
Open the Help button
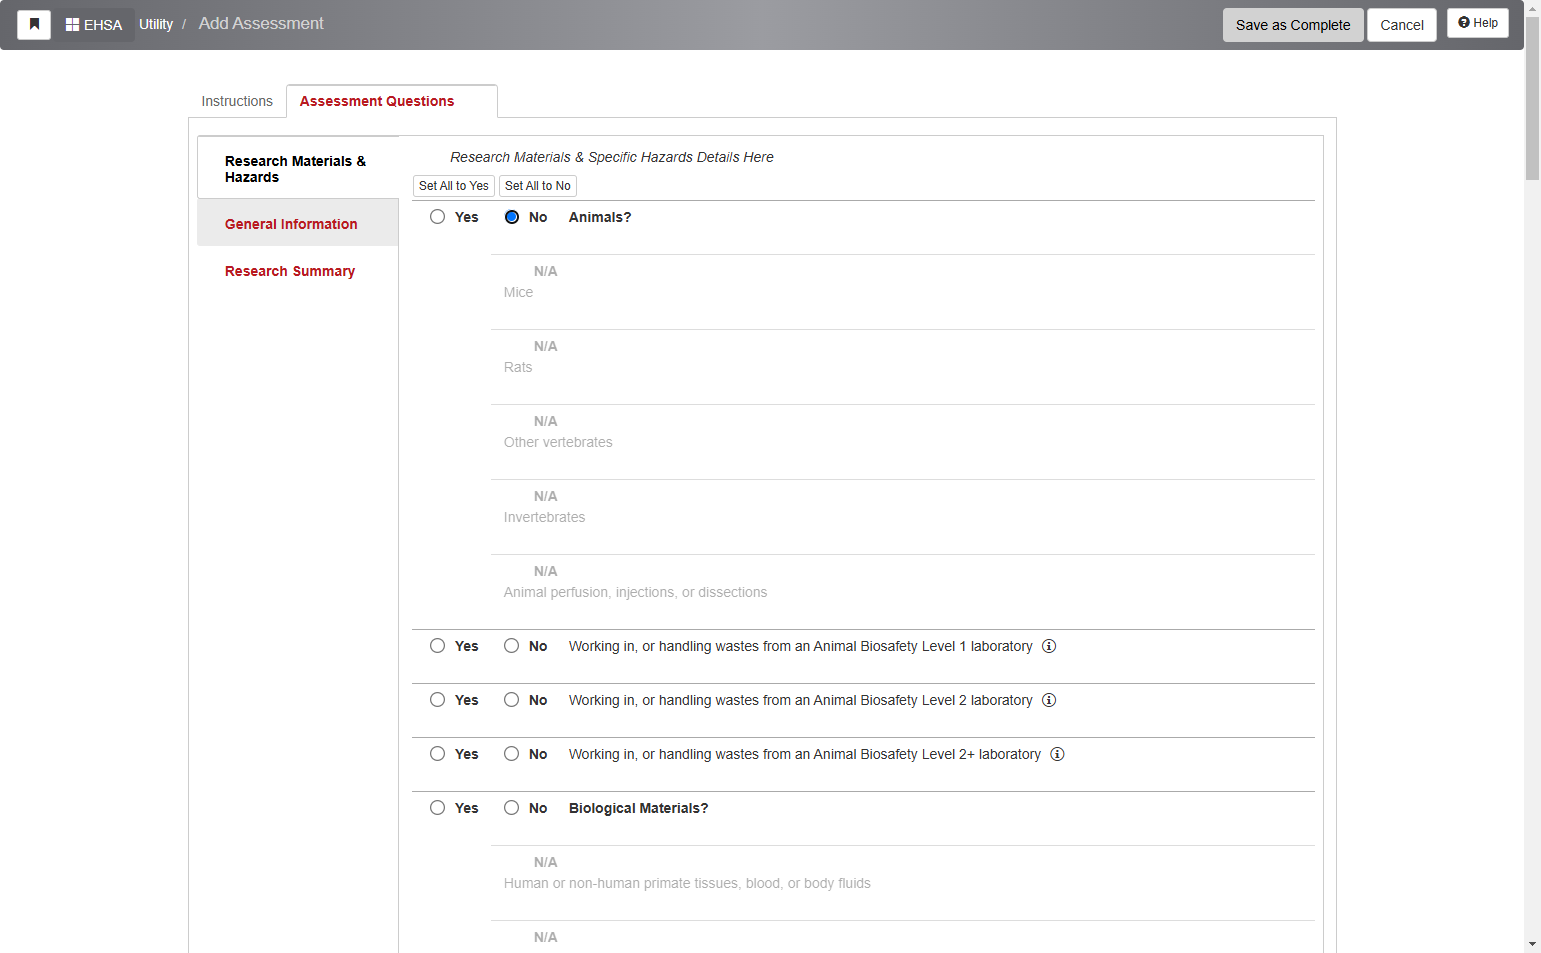pyautogui.click(x=1477, y=23)
